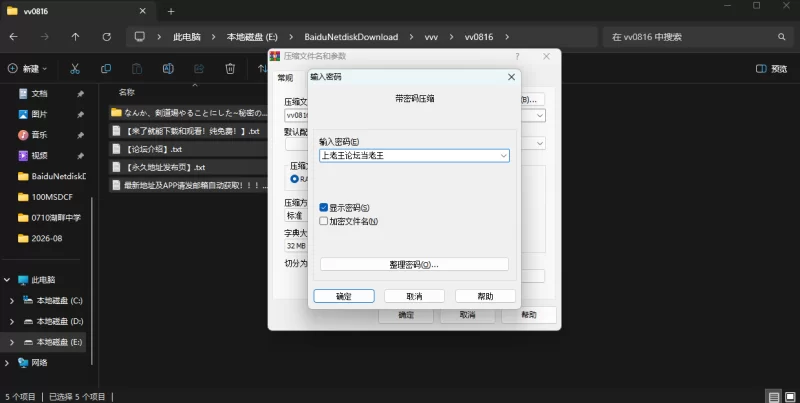Image resolution: width=800 pixels, height=403 pixels.
Task: Click the 名称 column header
Action: [x=127, y=92]
